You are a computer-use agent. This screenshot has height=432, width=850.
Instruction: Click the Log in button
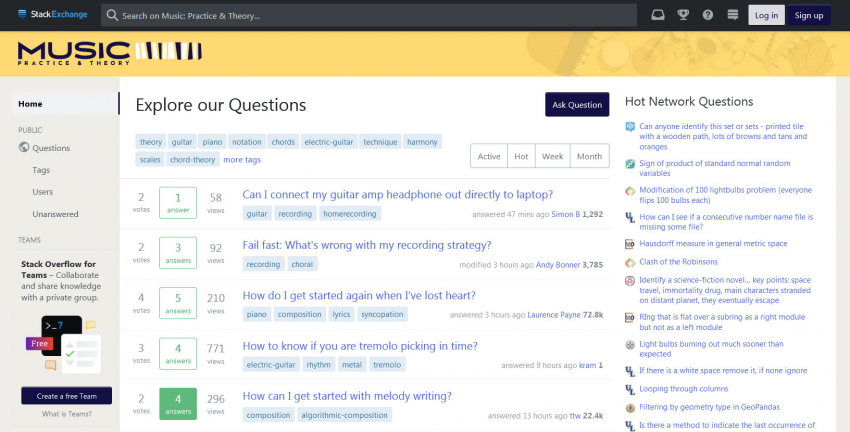pos(767,15)
